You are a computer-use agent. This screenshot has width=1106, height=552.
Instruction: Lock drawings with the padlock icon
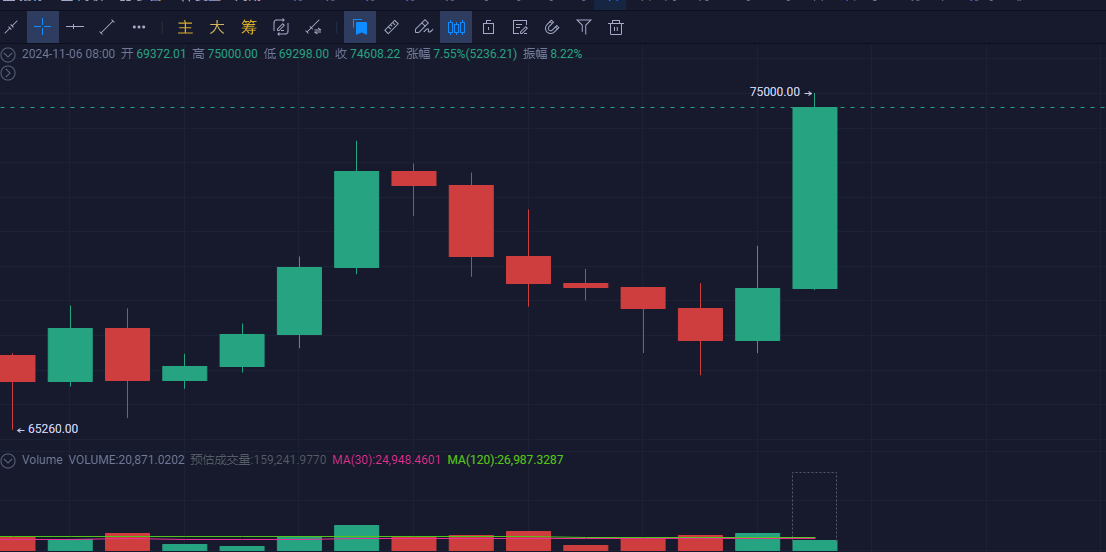pyautogui.click(x=488, y=27)
